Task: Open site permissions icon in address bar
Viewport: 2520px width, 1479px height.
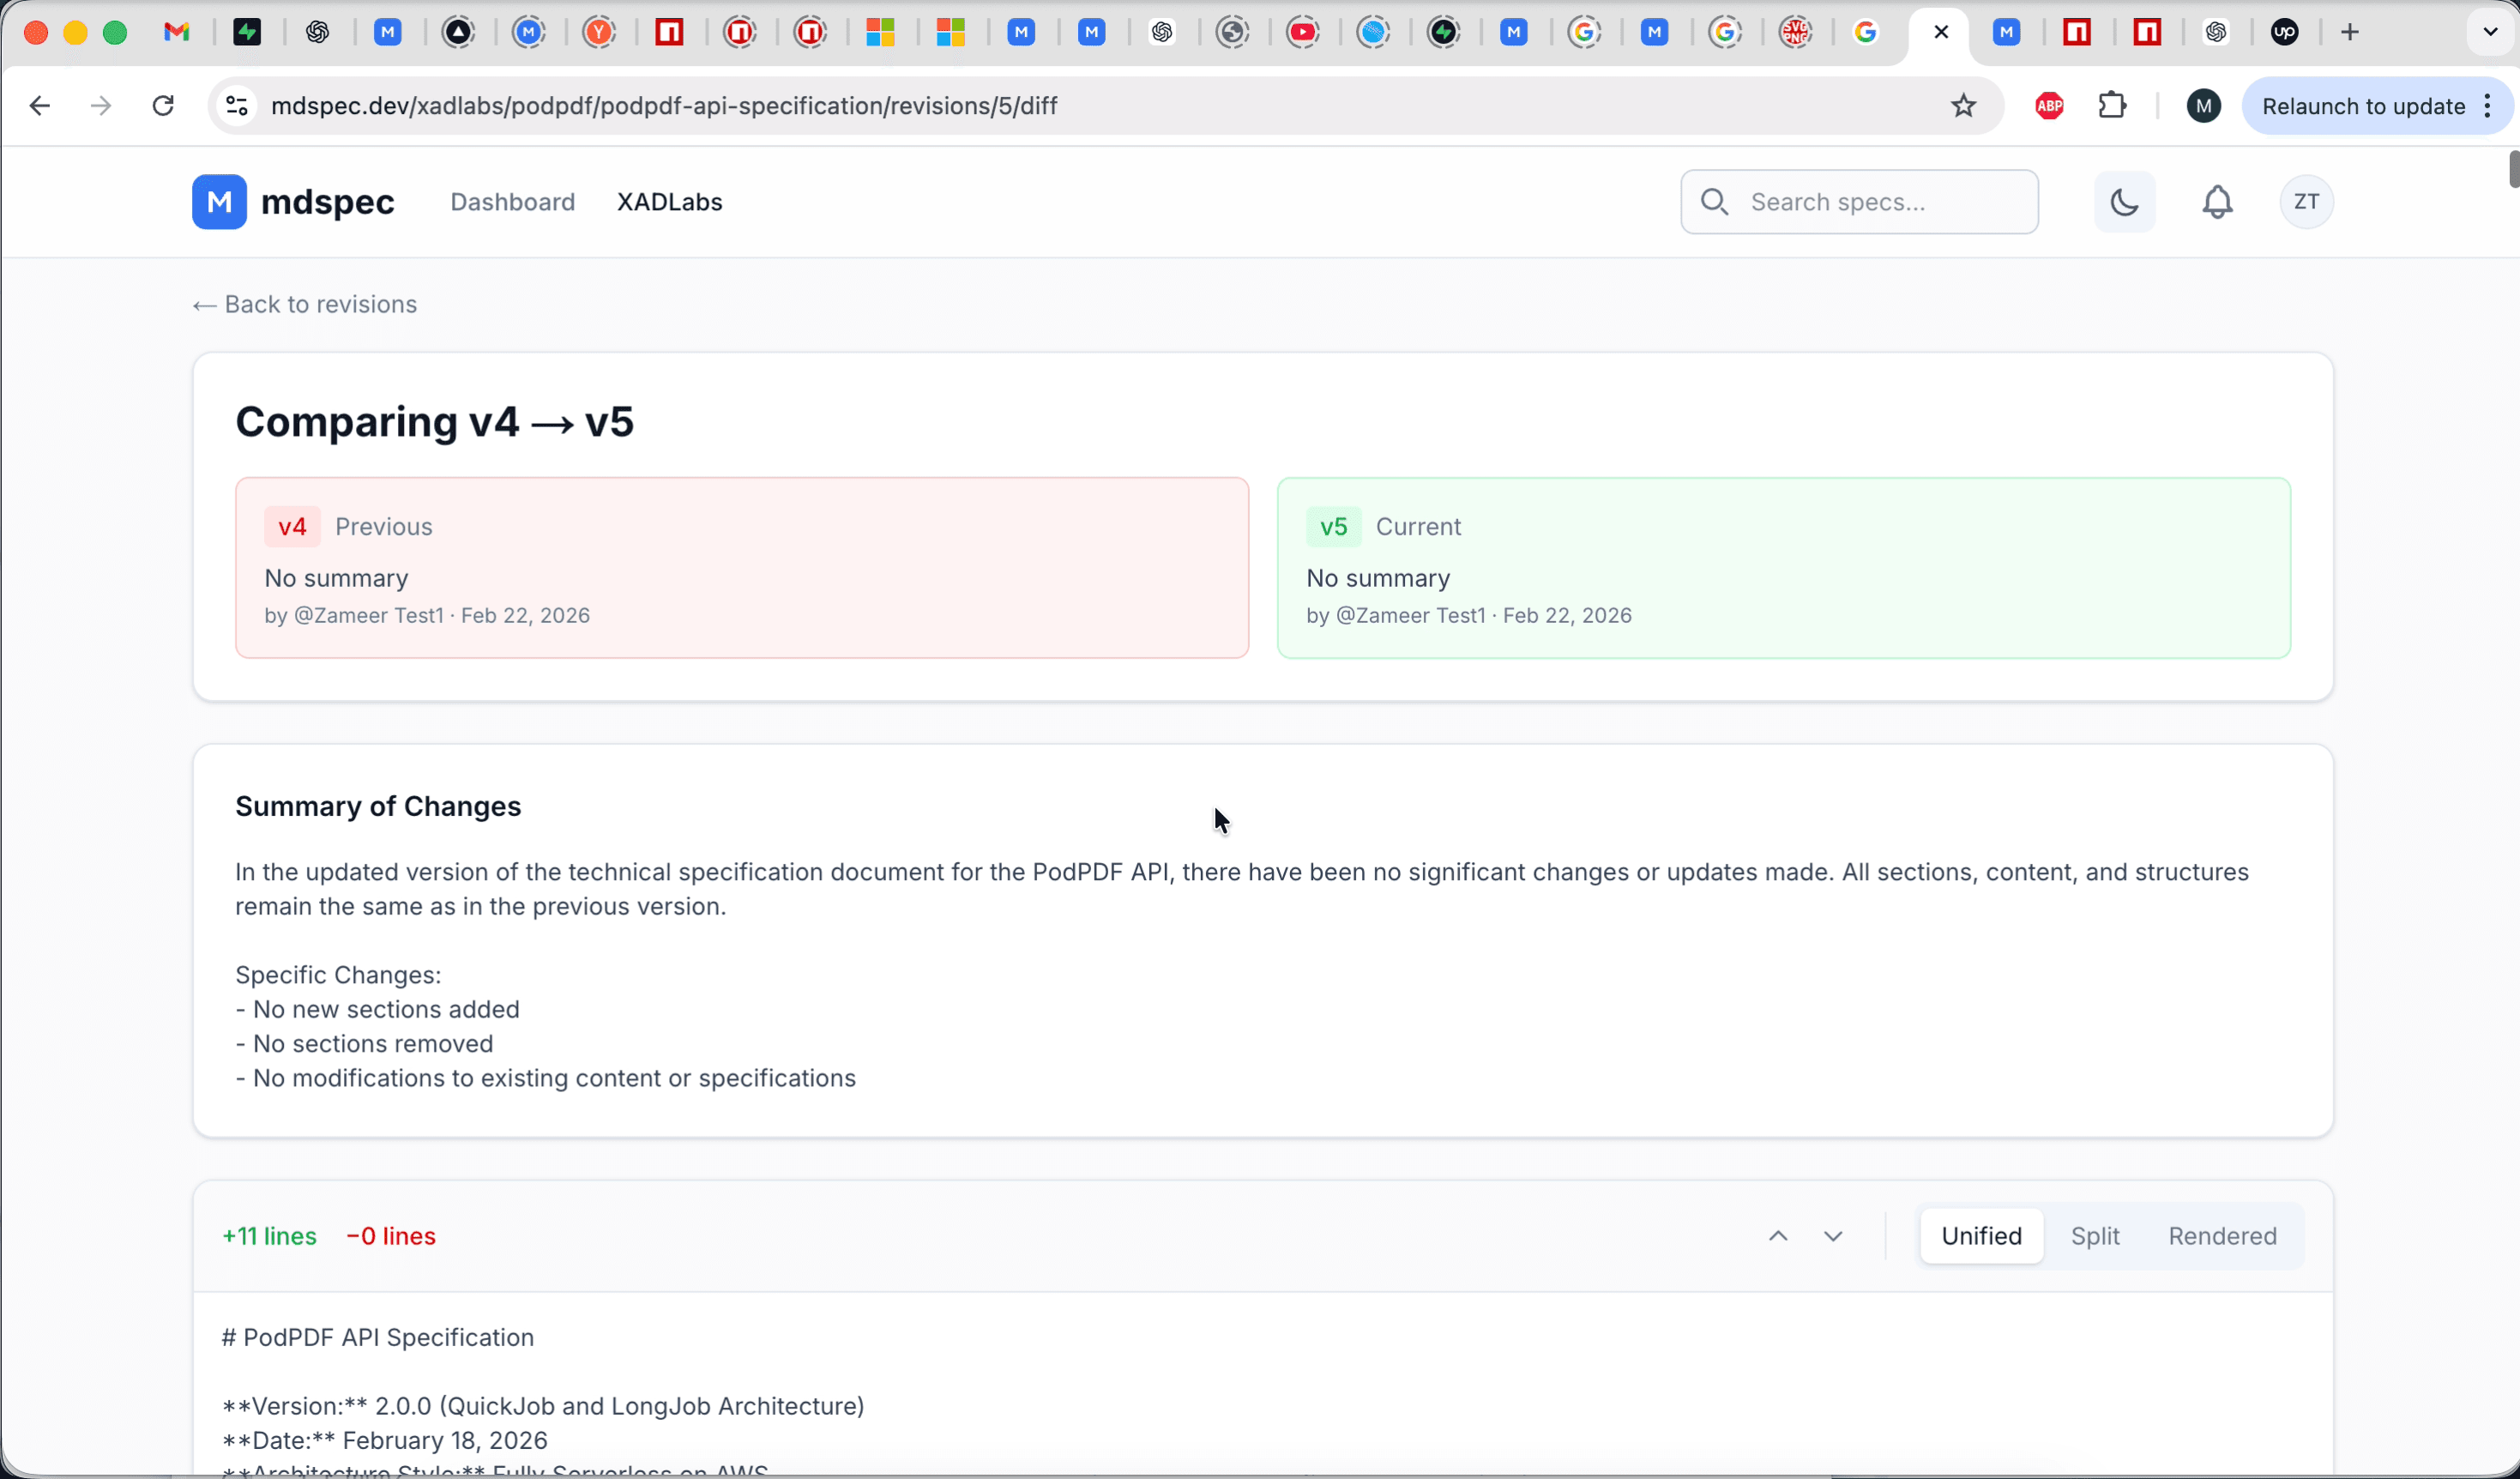Action: tap(236, 105)
